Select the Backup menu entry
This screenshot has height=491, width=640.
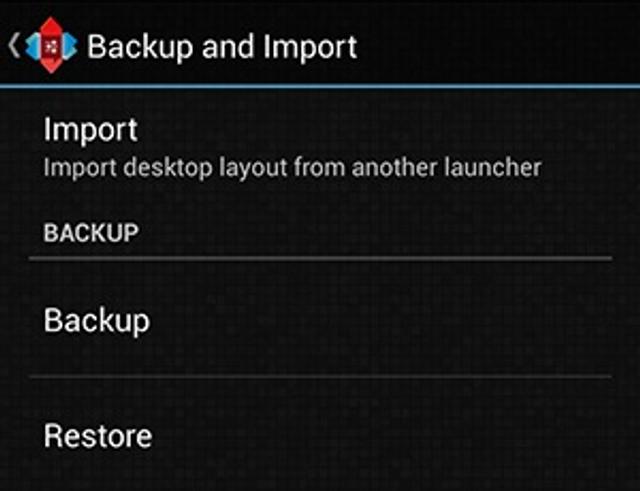click(x=97, y=320)
